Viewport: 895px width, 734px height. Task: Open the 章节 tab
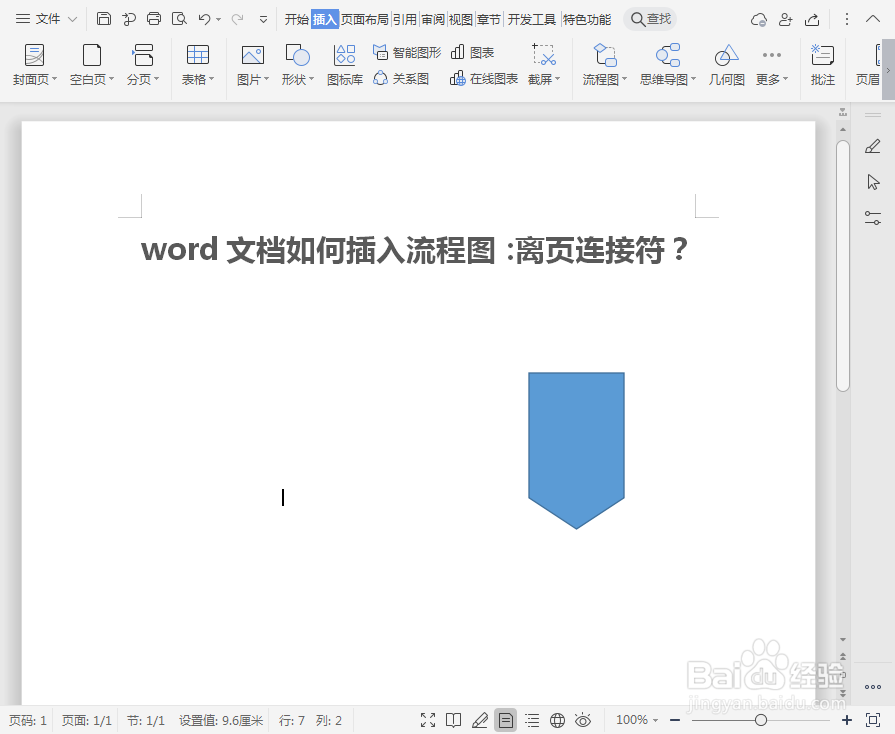pyautogui.click(x=489, y=19)
